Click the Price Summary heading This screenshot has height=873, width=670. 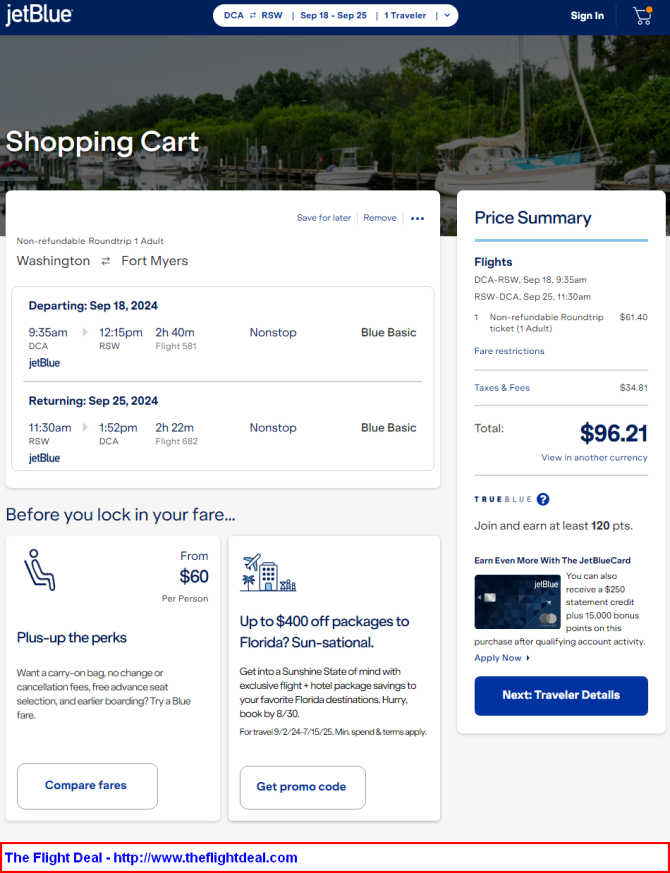(532, 218)
